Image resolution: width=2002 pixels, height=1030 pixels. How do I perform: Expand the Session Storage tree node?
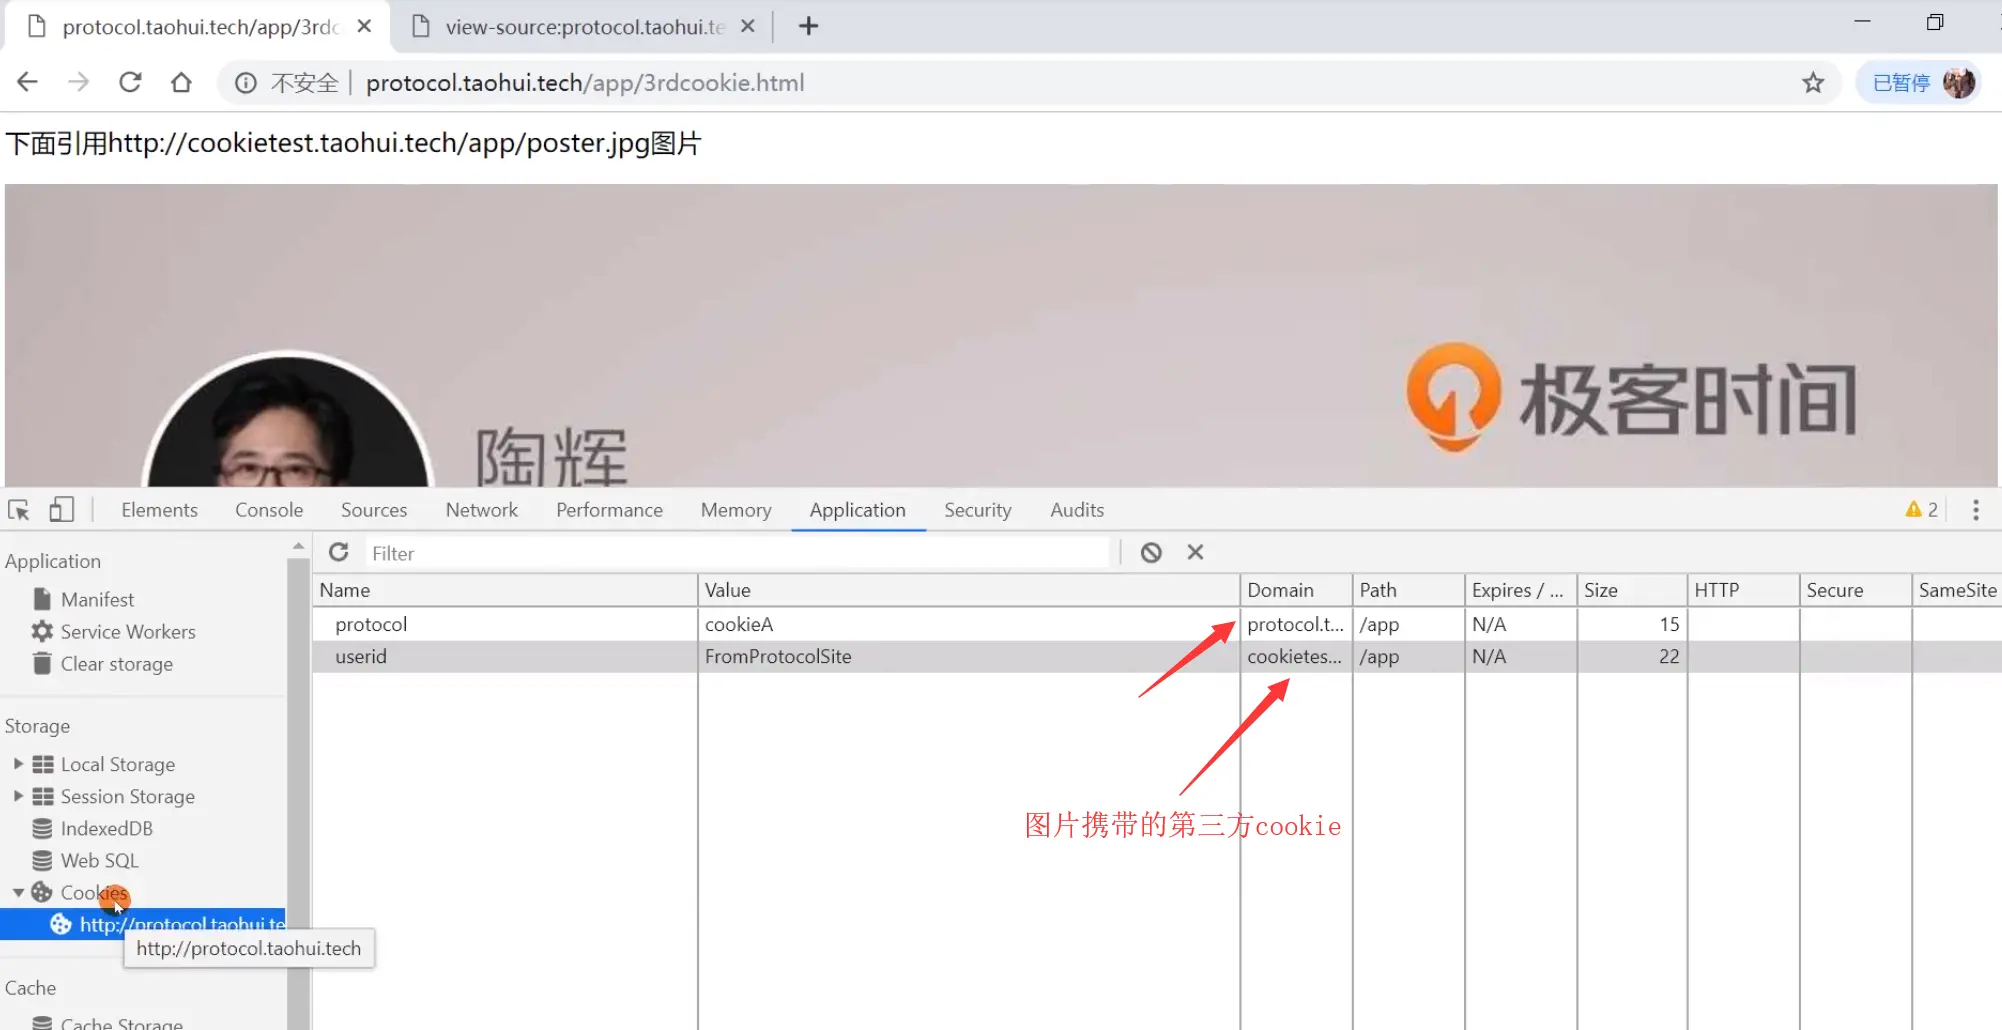[18, 796]
